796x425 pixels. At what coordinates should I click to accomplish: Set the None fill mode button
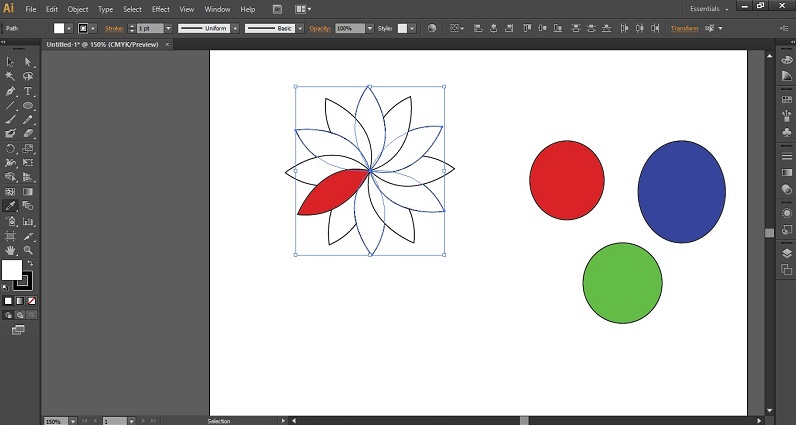[32, 300]
